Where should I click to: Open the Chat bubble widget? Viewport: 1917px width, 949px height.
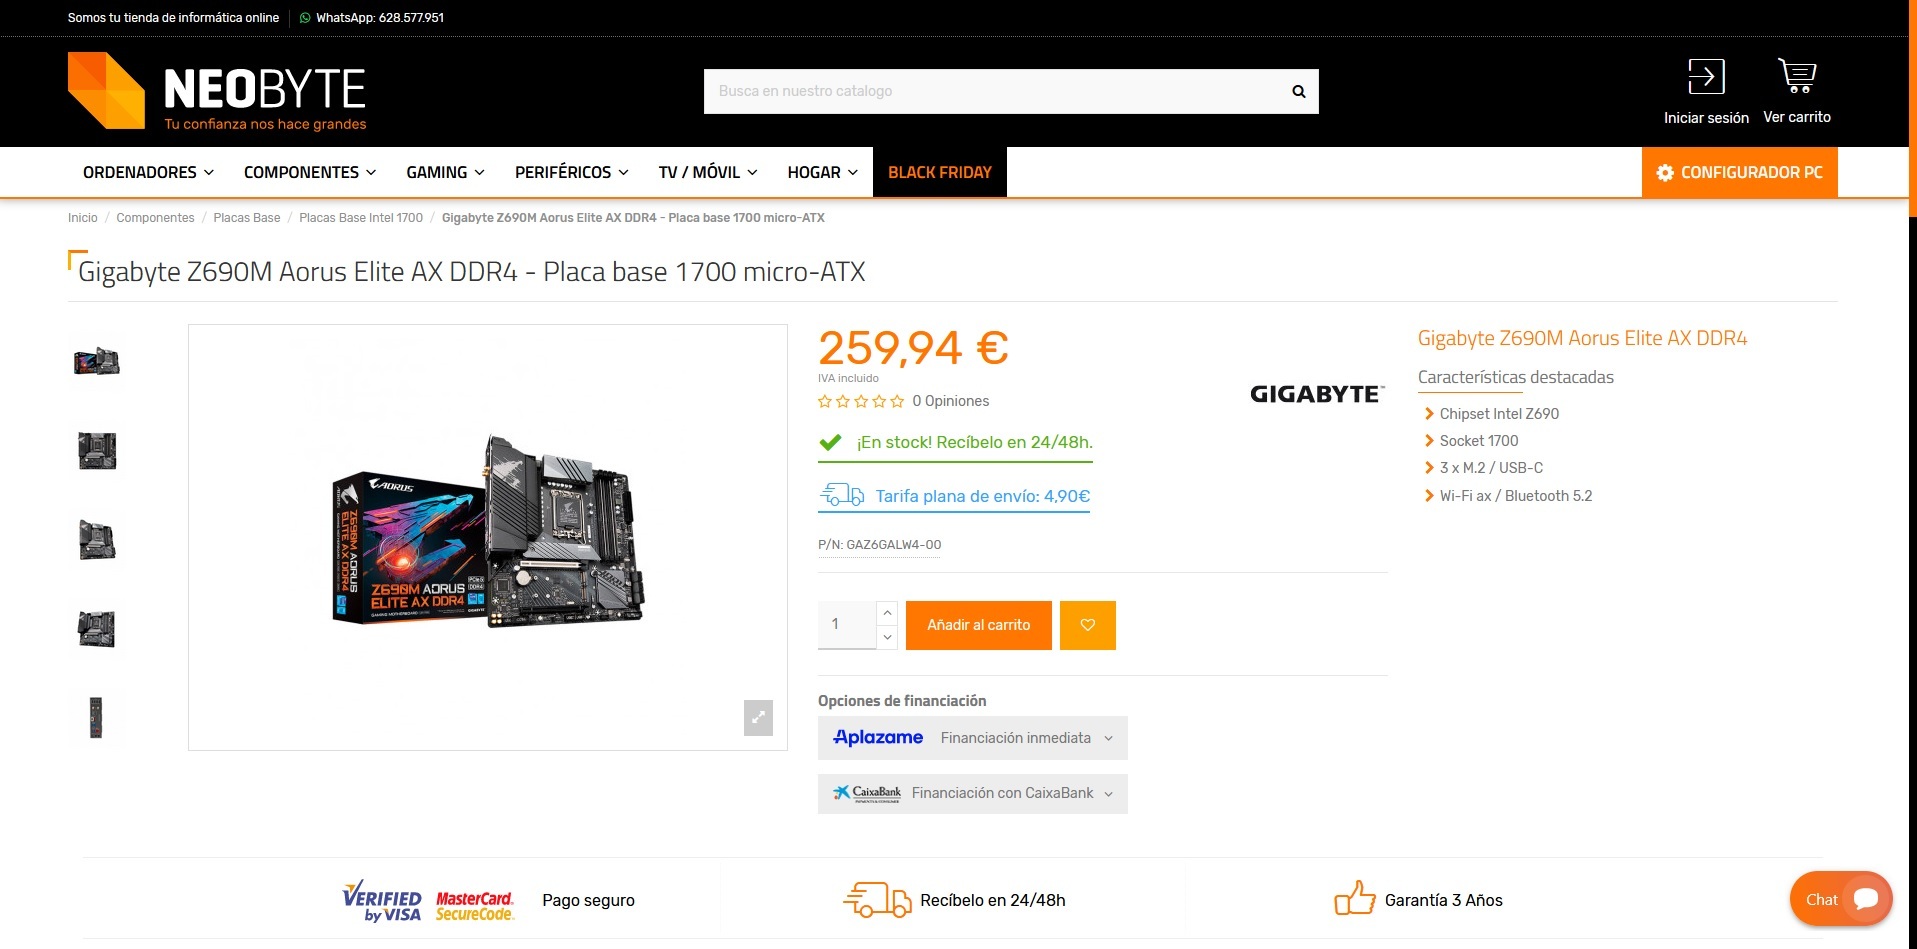[x=1841, y=899]
